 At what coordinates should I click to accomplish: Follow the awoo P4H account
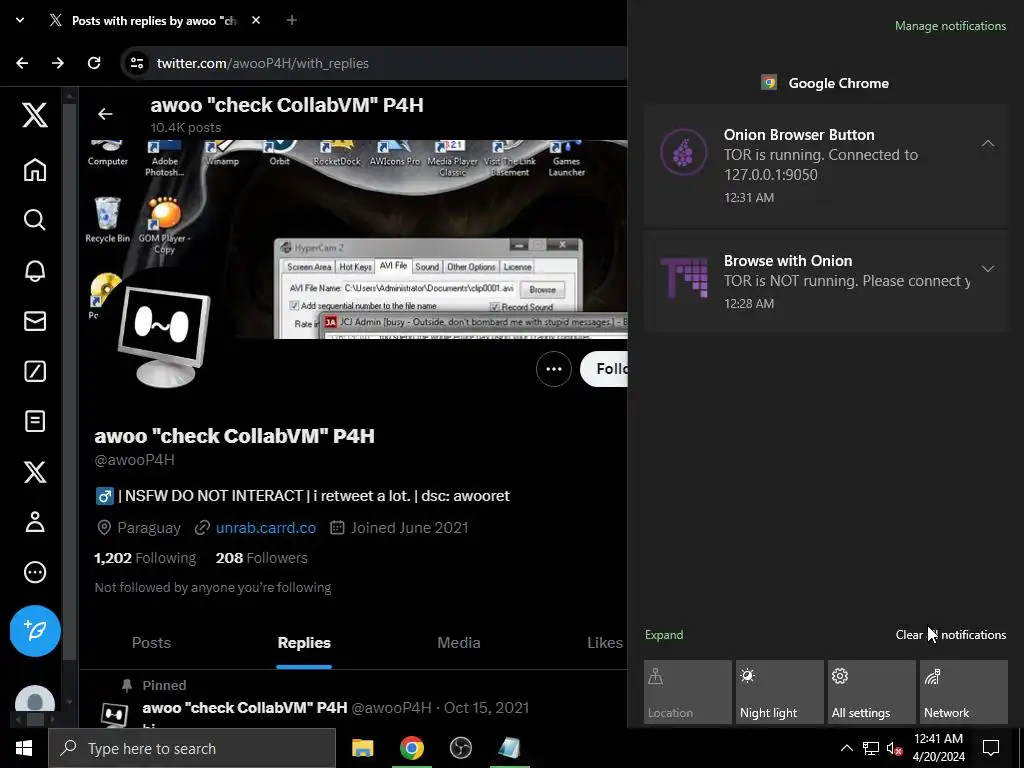click(604, 369)
